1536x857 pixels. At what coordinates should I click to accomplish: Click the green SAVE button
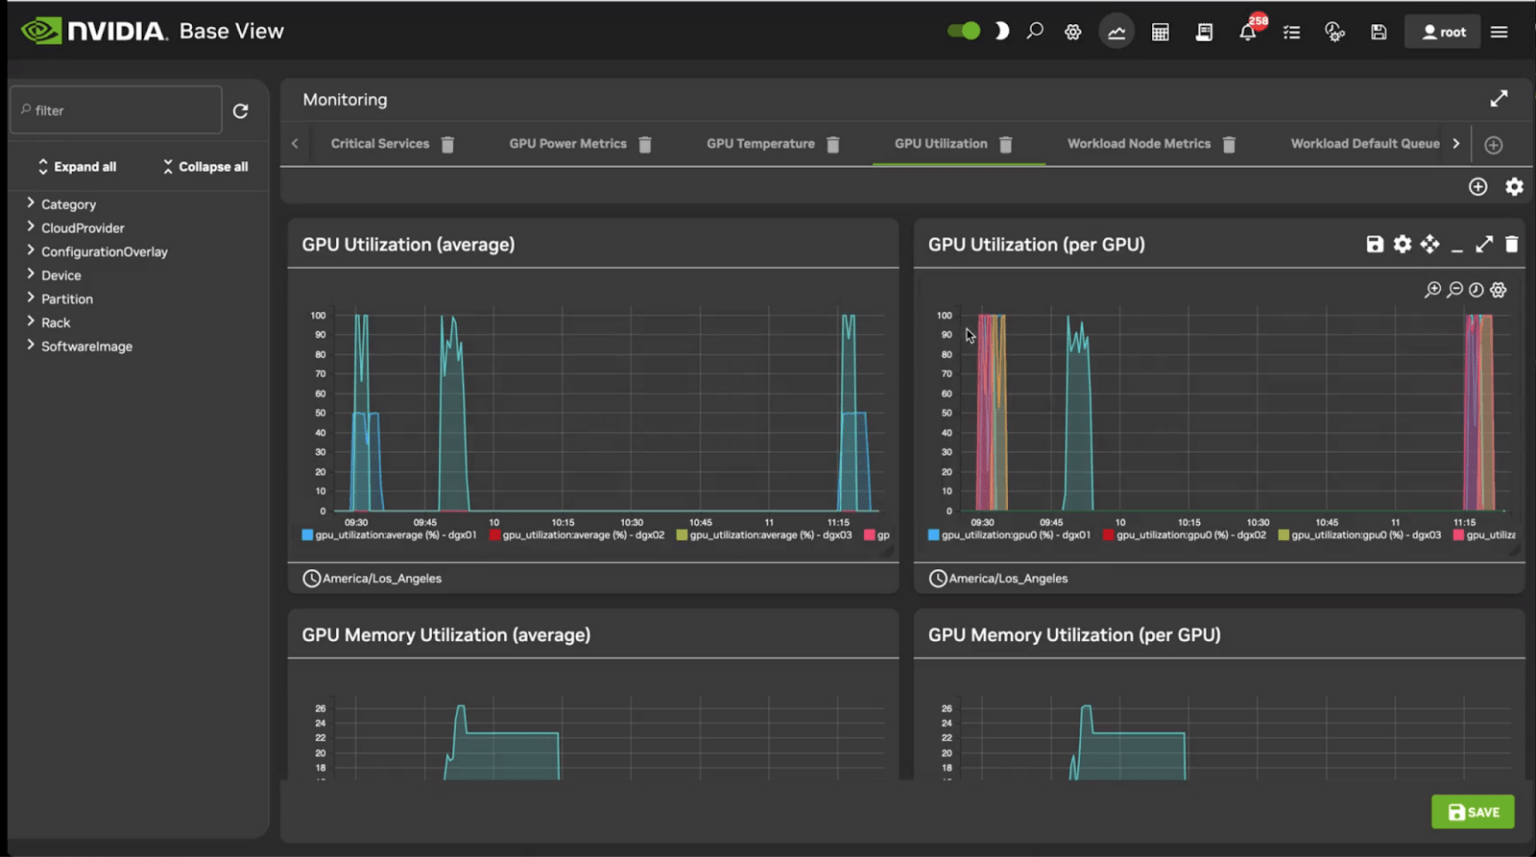[1473, 812]
